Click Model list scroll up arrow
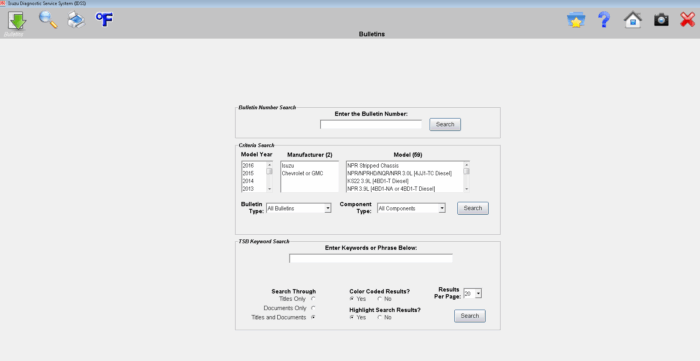Viewport: 700px width, 361px height. (467, 165)
